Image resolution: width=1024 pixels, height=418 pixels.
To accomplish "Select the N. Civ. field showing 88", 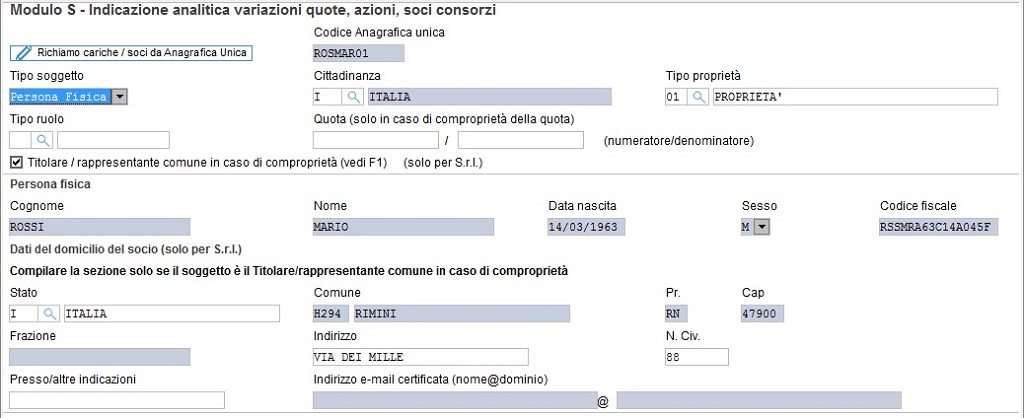I will 696,357.
